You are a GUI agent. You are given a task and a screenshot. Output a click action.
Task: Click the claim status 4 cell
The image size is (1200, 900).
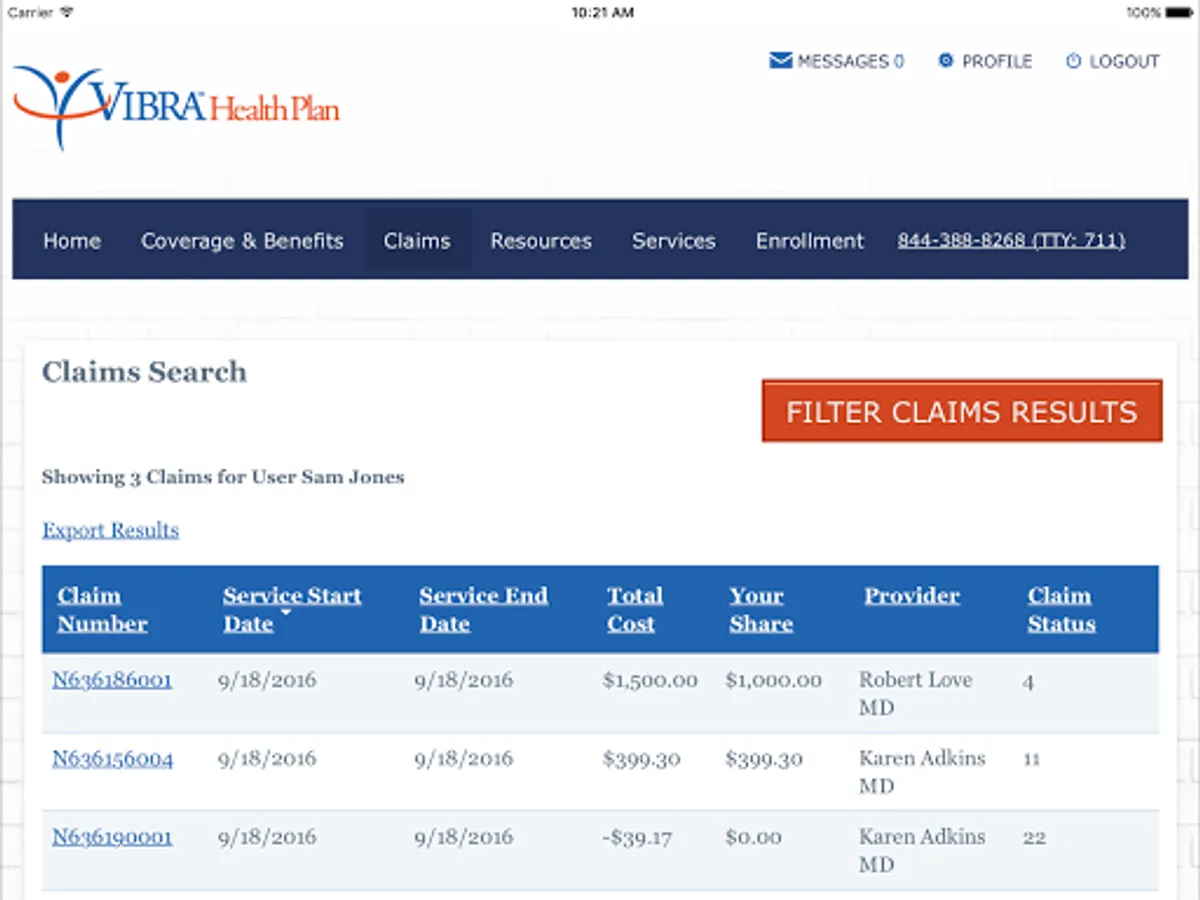tap(1028, 682)
